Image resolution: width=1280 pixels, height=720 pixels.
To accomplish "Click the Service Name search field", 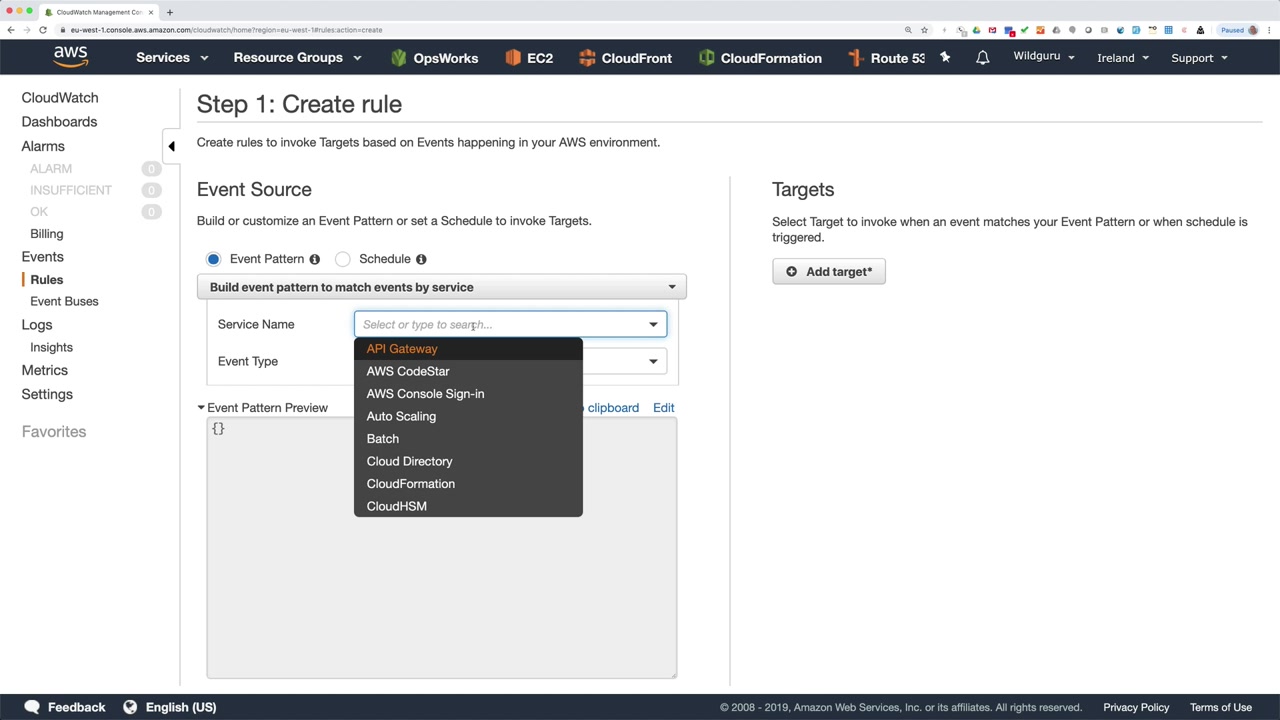I will click(500, 324).
